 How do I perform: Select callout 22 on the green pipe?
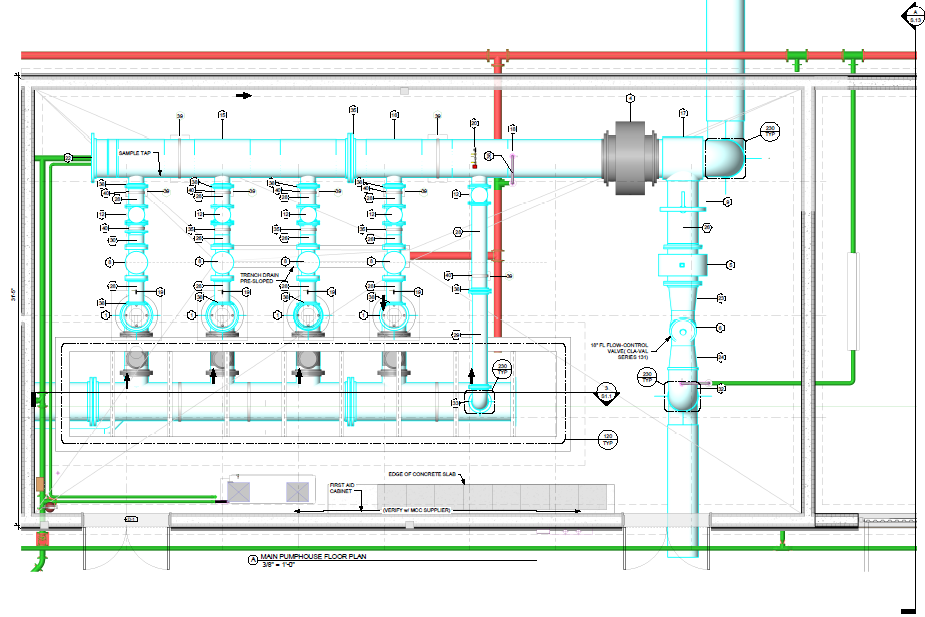pyautogui.click(x=68, y=158)
